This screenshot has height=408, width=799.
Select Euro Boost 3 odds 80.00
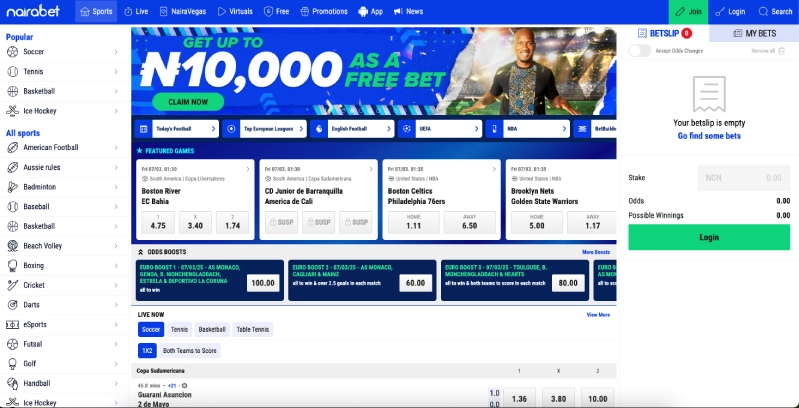pos(568,283)
